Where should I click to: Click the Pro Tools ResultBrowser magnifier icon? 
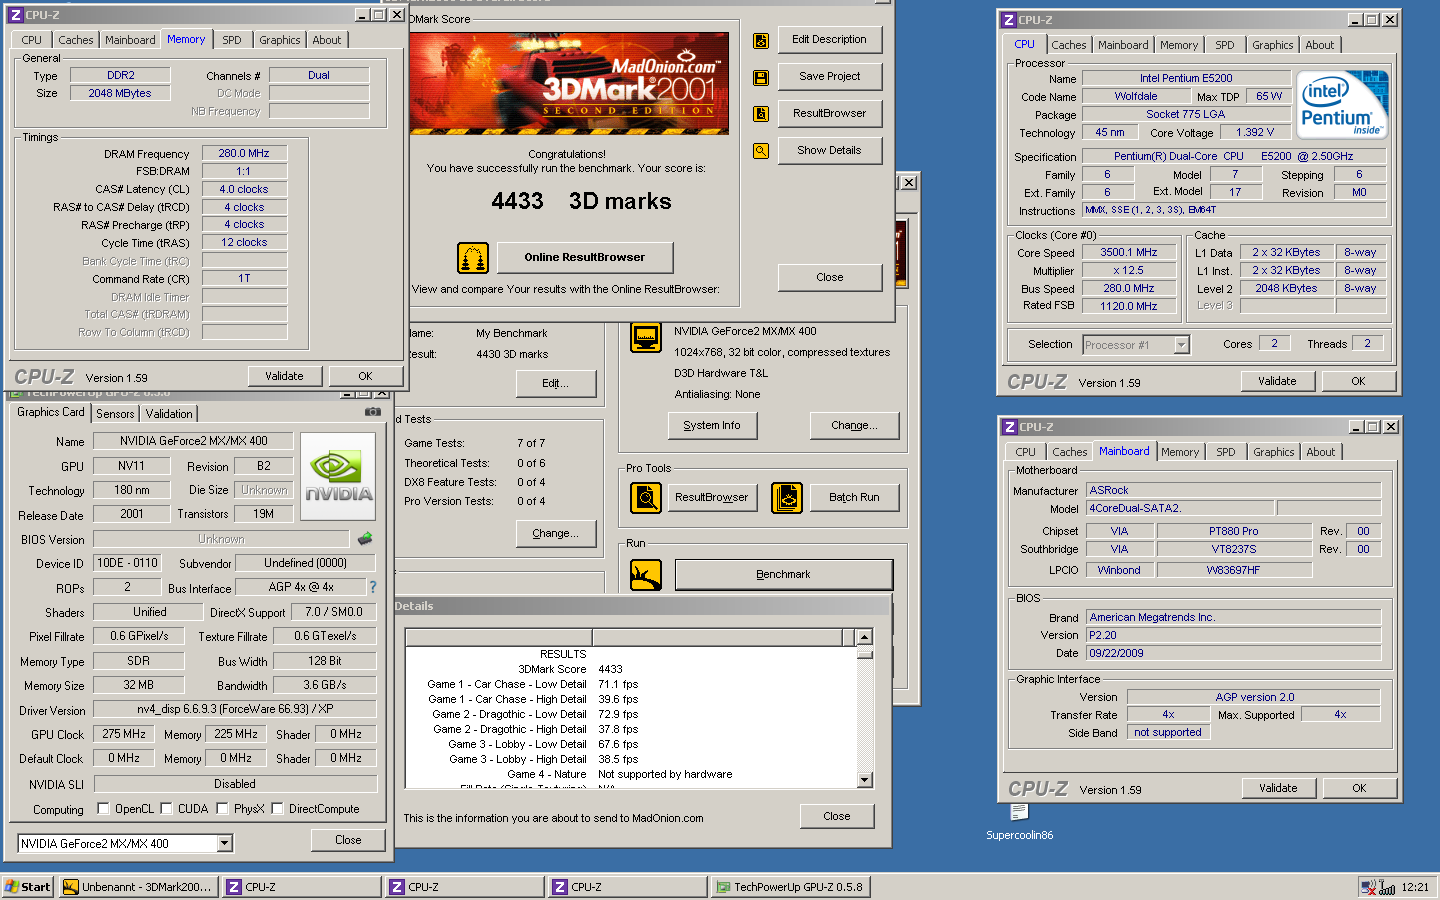coord(646,497)
